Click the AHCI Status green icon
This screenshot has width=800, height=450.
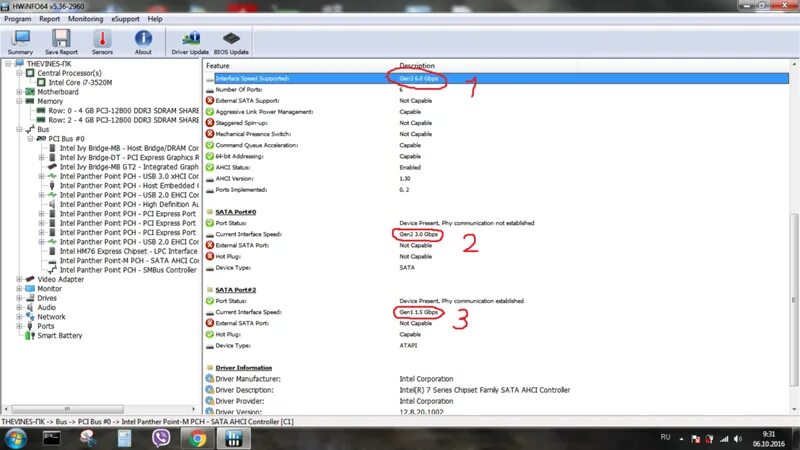click(x=210, y=167)
